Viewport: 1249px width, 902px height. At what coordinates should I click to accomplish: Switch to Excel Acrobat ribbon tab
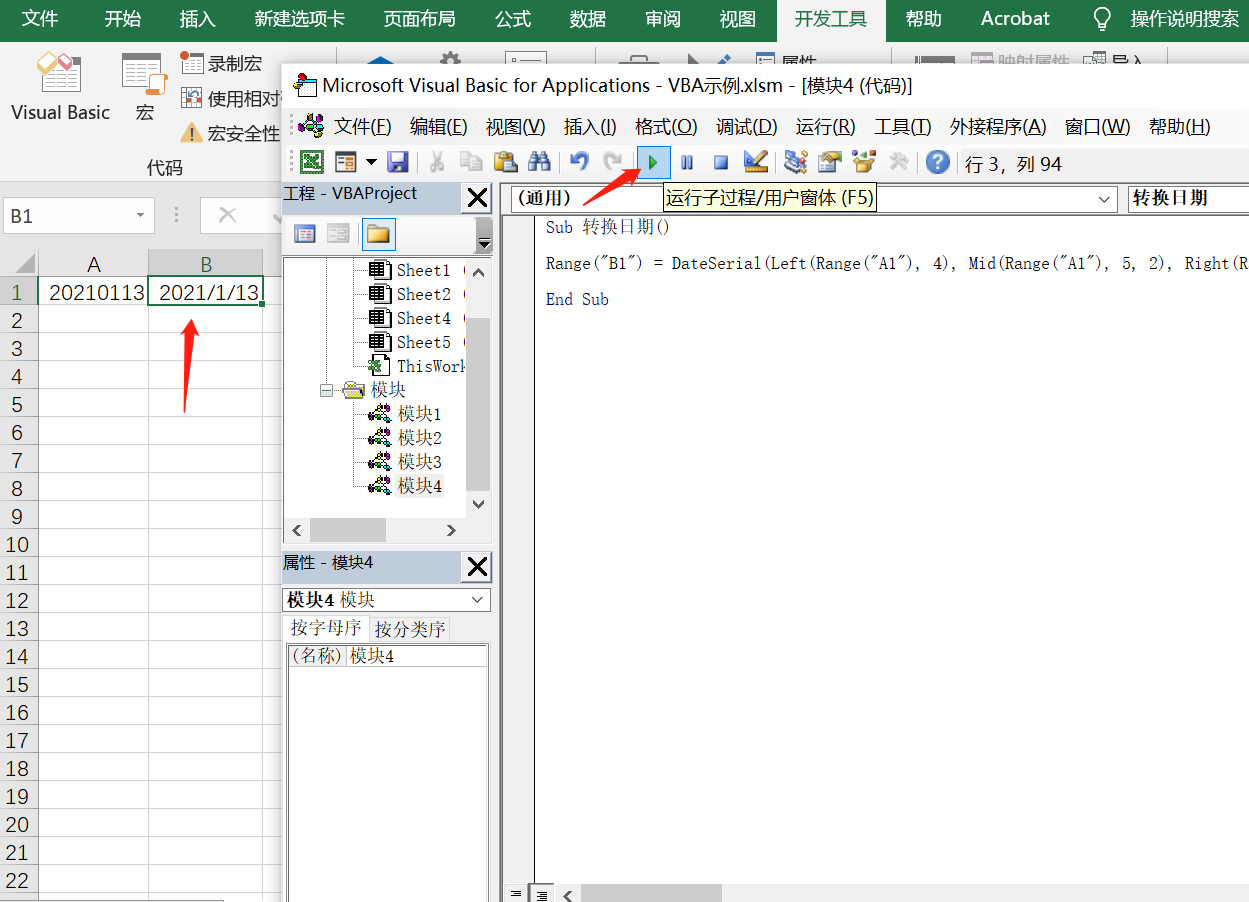(1015, 19)
